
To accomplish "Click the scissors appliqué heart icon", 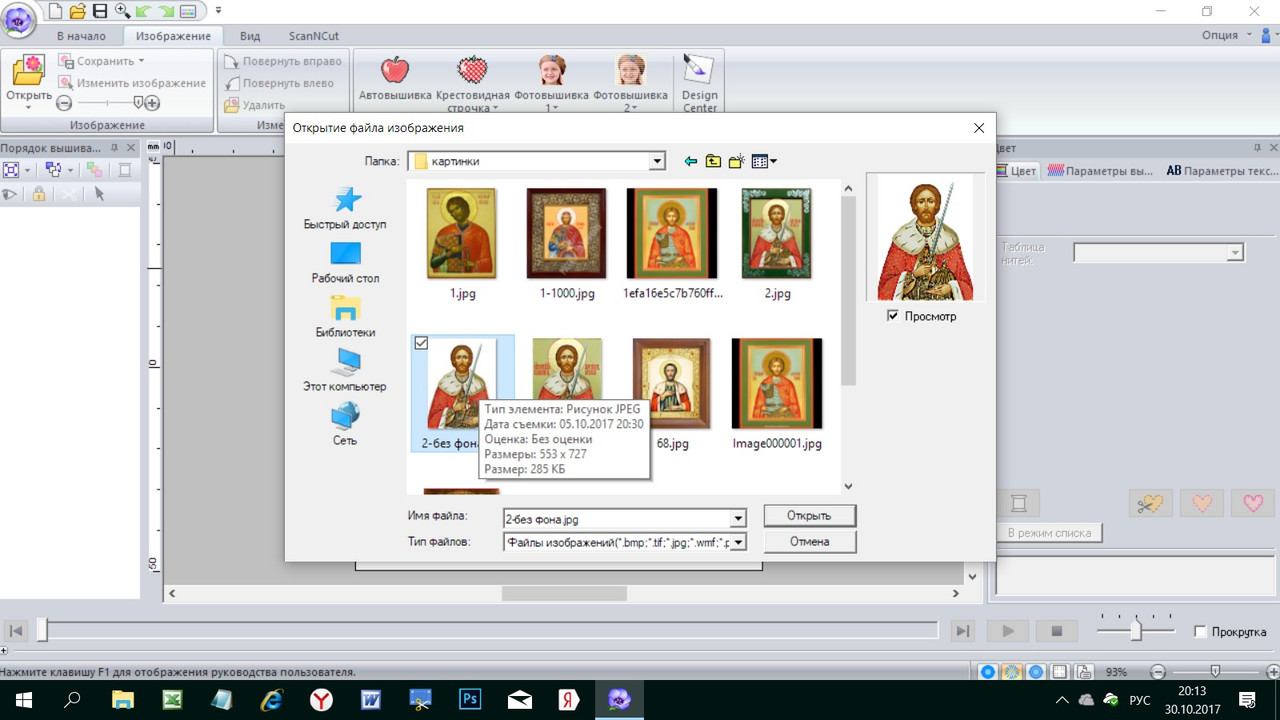I will click(x=1150, y=503).
